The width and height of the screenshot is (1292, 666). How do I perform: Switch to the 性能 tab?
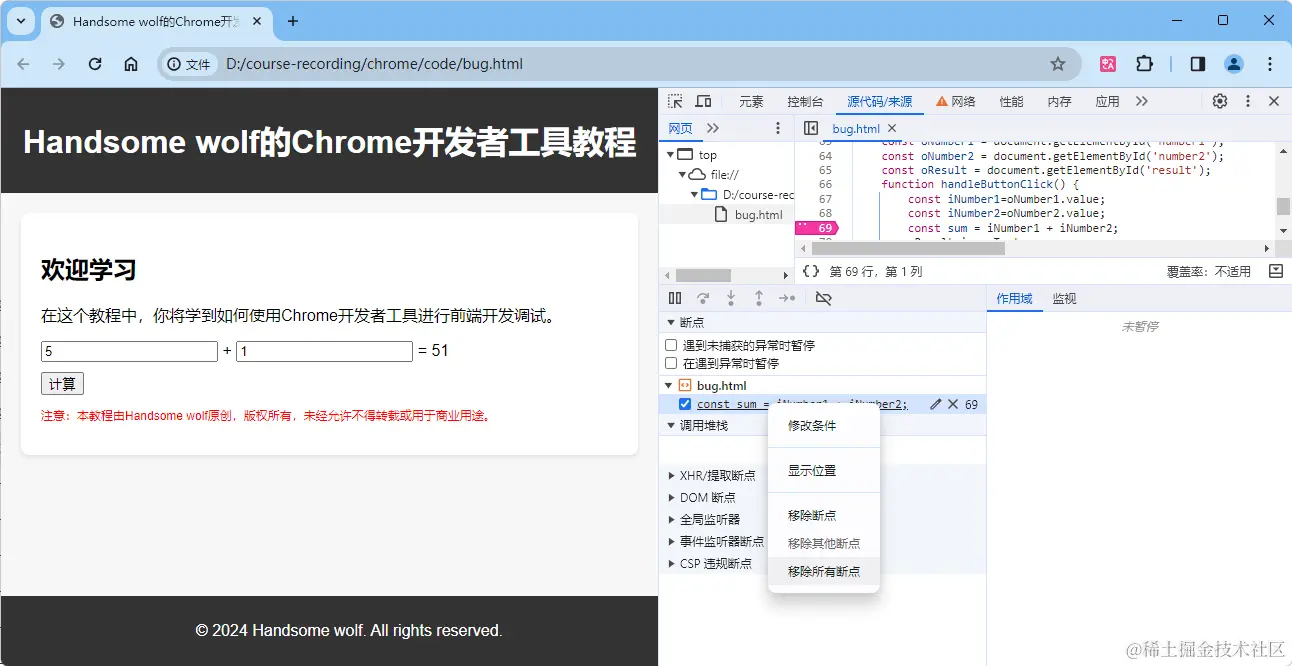[x=1011, y=101]
